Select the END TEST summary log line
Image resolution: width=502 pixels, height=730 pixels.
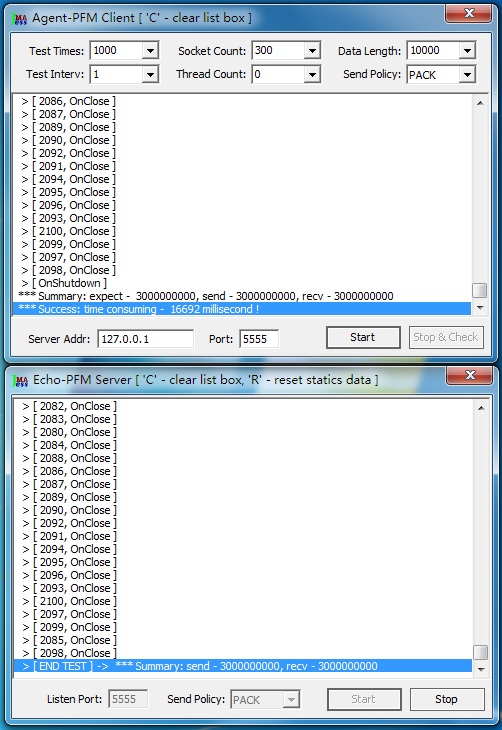pyautogui.click(x=242, y=666)
